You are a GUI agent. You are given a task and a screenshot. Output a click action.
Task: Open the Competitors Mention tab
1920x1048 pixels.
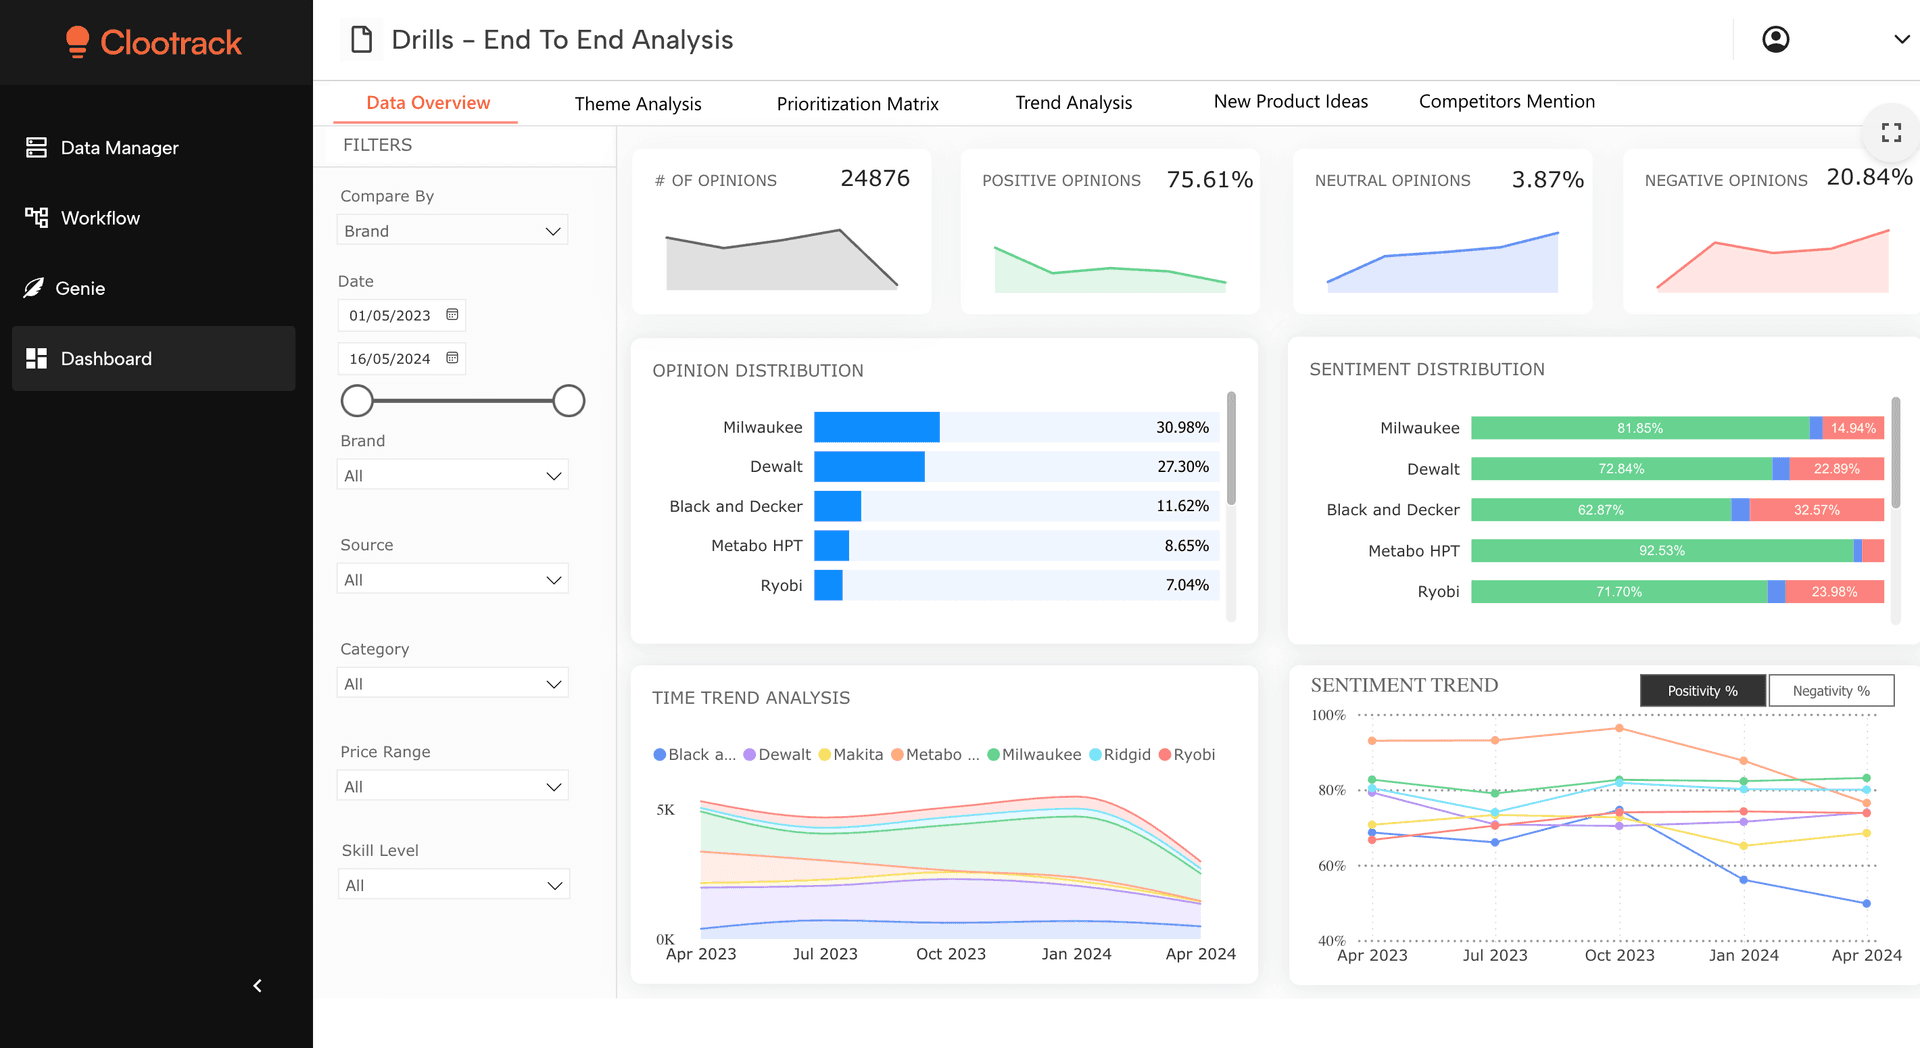1507,101
